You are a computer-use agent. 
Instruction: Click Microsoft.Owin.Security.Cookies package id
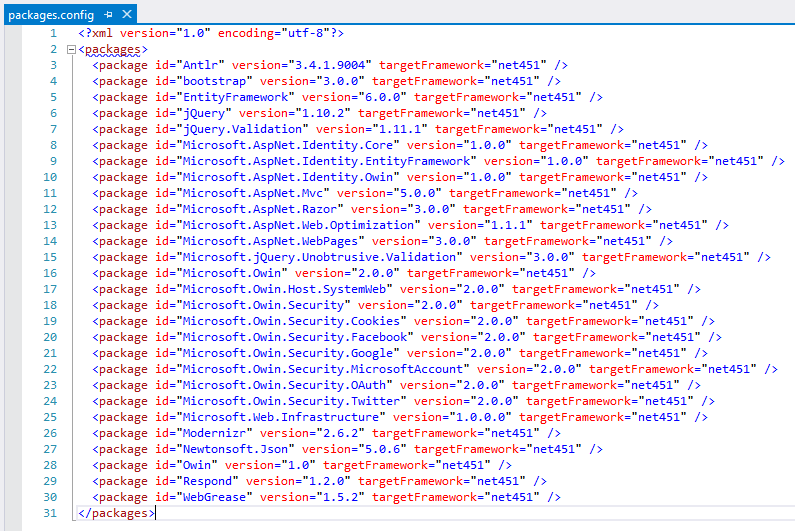[291, 321]
